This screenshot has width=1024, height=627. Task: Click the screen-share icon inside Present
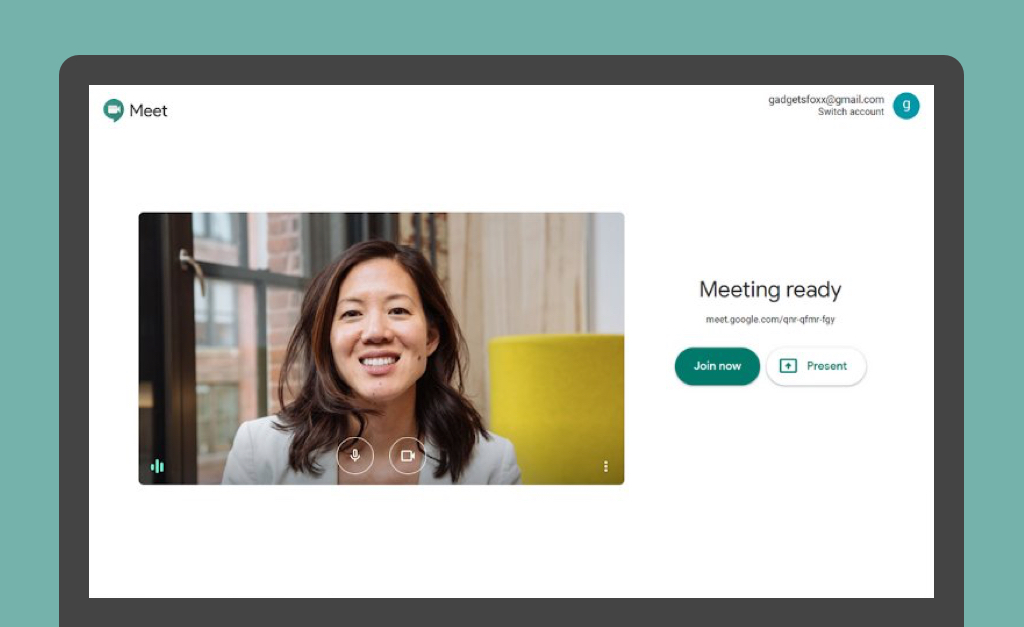click(788, 366)
